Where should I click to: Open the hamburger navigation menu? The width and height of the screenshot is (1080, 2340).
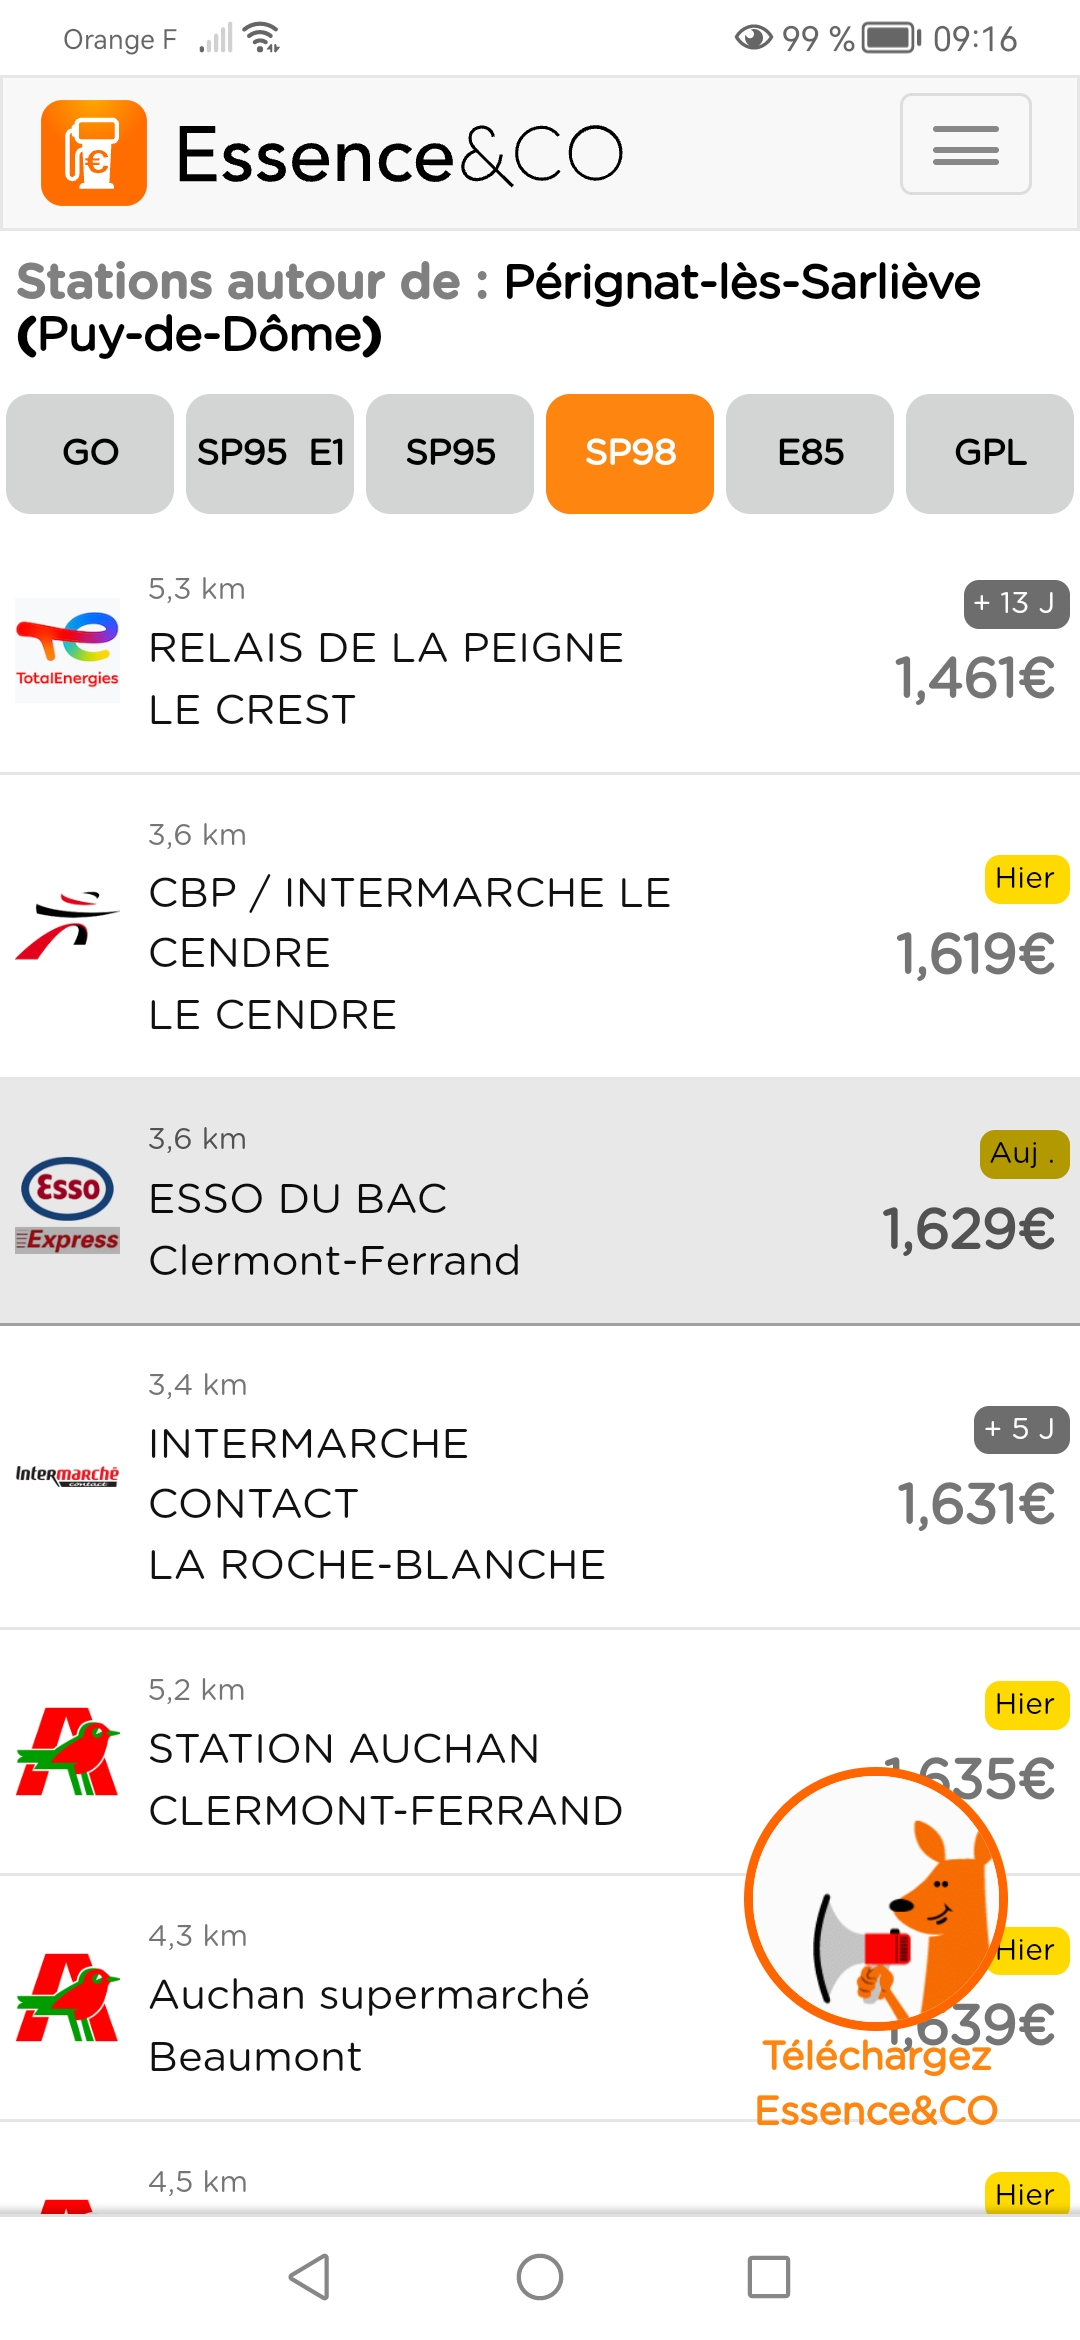point(965,144)
